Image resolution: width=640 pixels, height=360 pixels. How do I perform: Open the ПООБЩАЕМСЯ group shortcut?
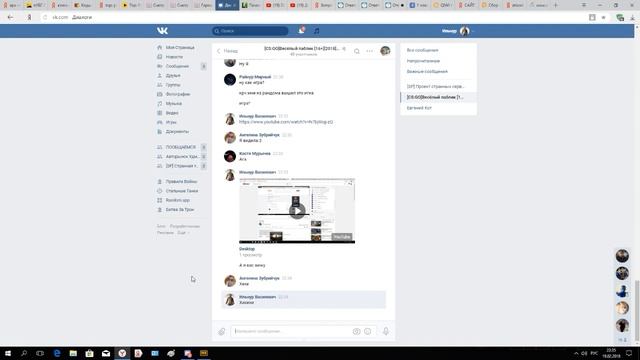click(x=181, y=147)
